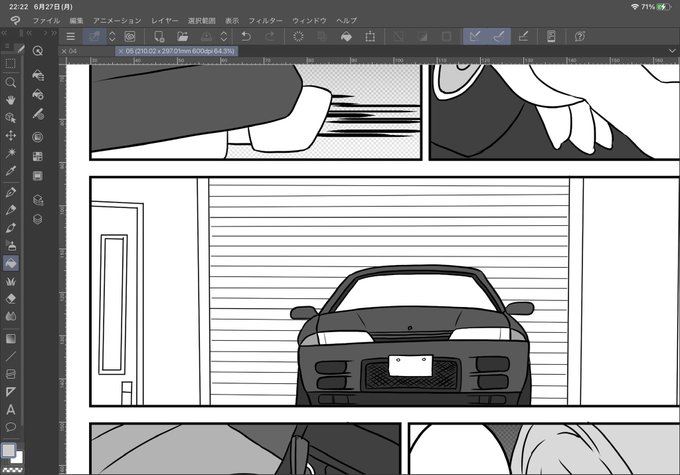Click Undo arrow in command bar

[246, 36]
